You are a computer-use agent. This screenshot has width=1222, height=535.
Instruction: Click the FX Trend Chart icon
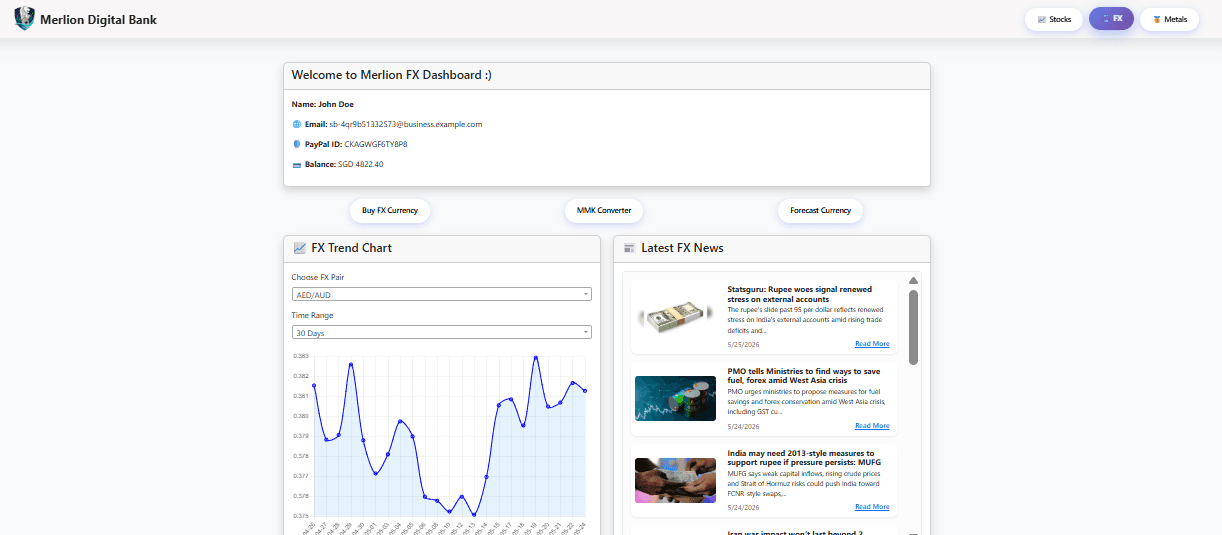click(300, 248)
